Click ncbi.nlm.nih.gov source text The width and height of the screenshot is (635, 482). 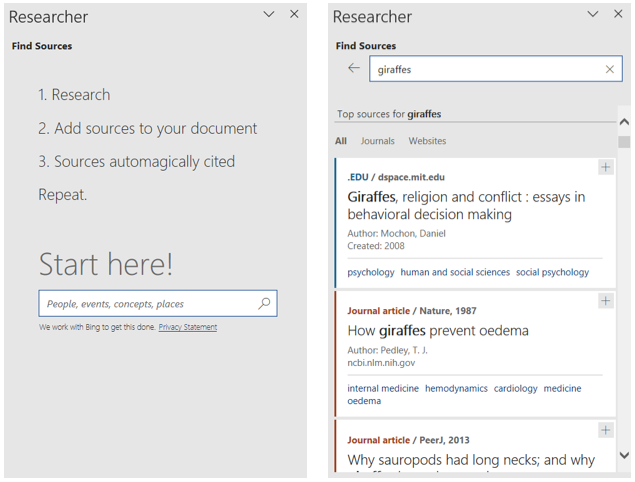pos(381,363)
